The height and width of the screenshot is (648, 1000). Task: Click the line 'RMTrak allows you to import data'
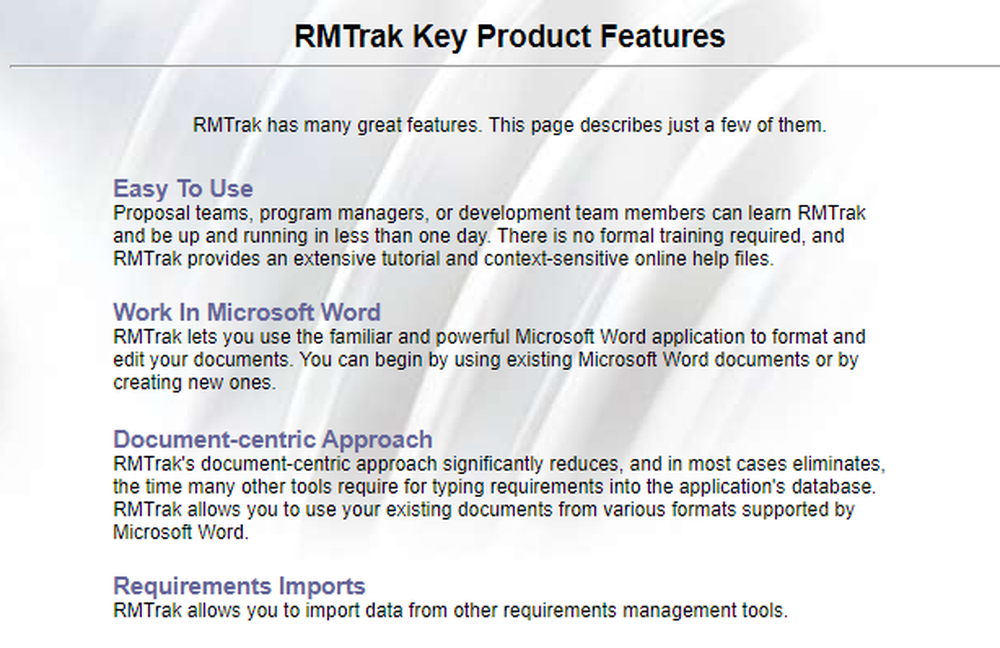click(x=450, y=611)
